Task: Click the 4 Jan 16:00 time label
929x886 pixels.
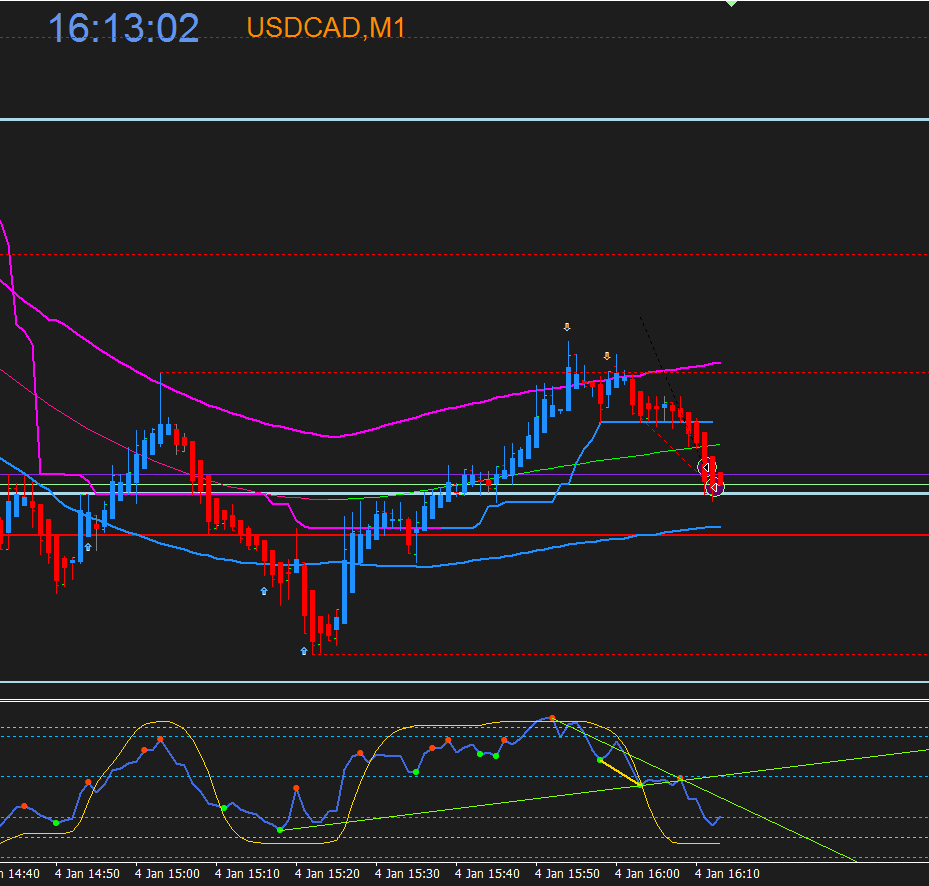Action: (647, 874)
